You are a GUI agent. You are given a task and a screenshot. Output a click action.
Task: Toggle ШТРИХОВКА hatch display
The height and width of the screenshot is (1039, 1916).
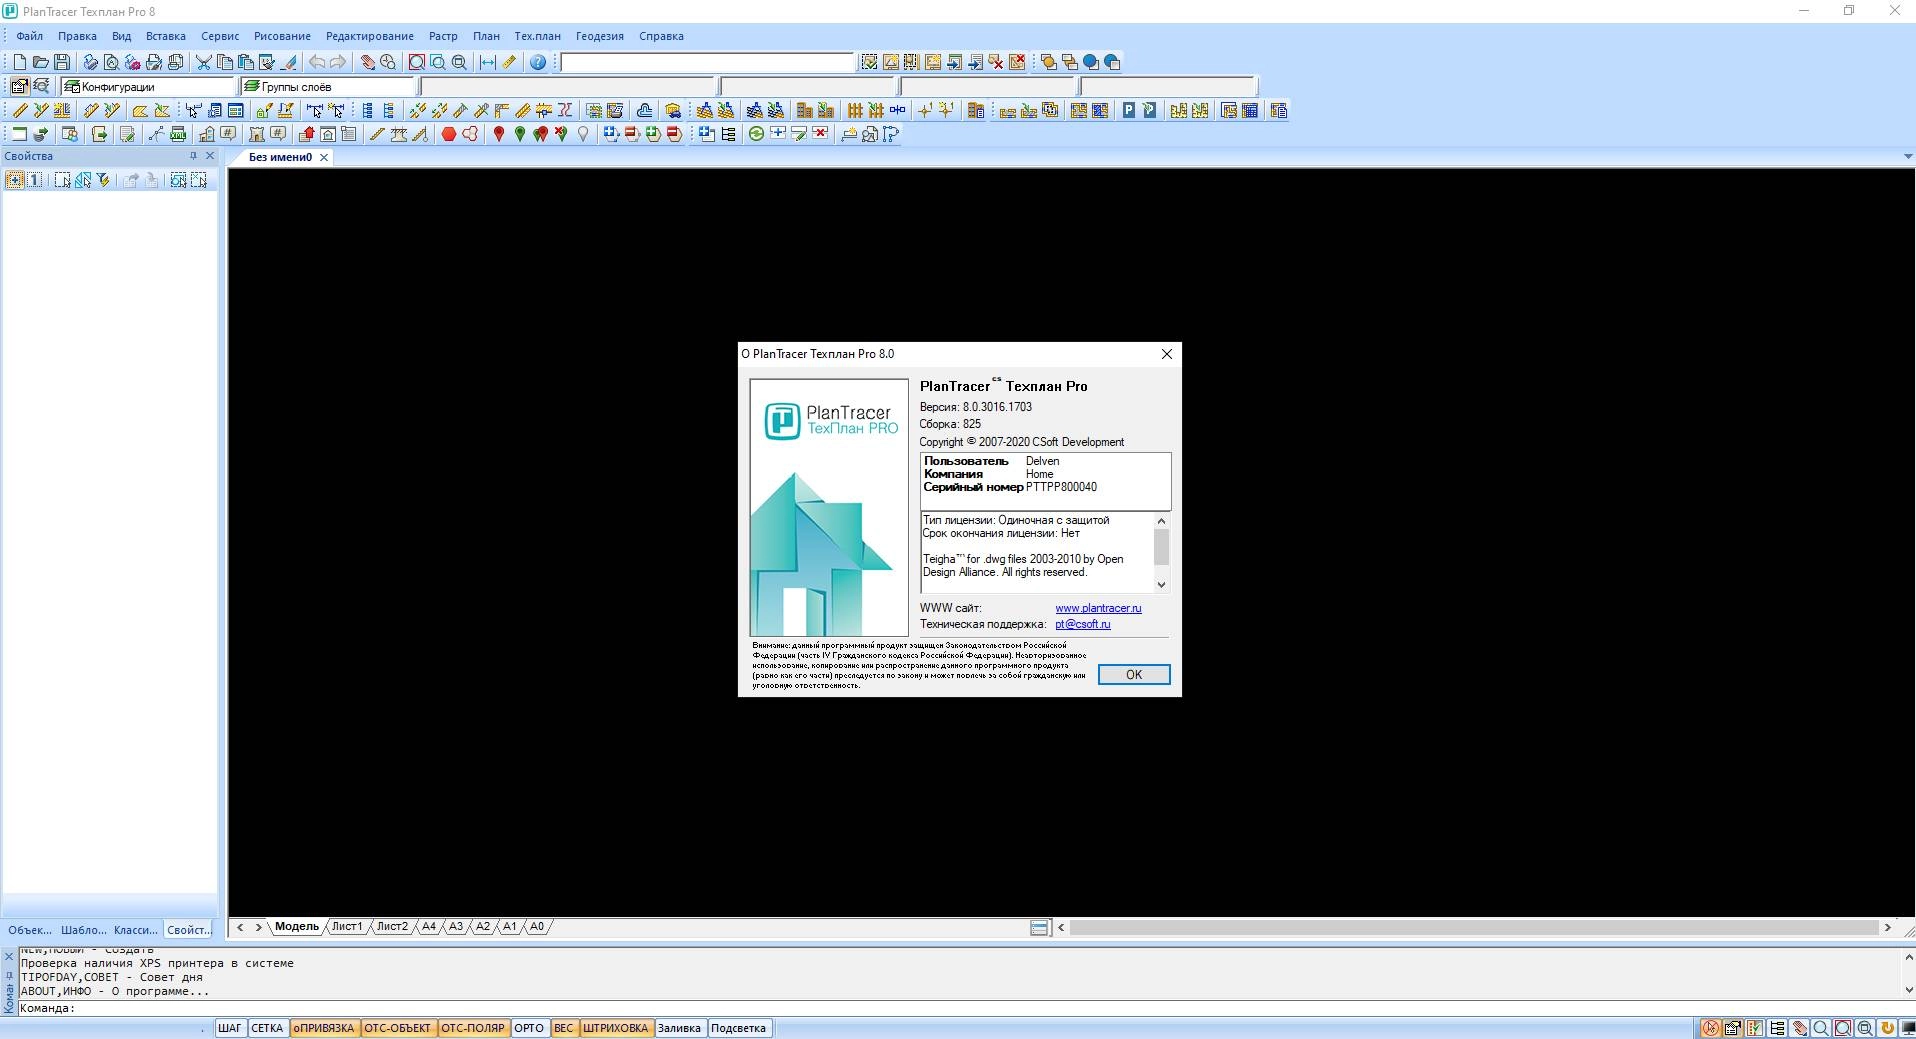[615, 1028]
